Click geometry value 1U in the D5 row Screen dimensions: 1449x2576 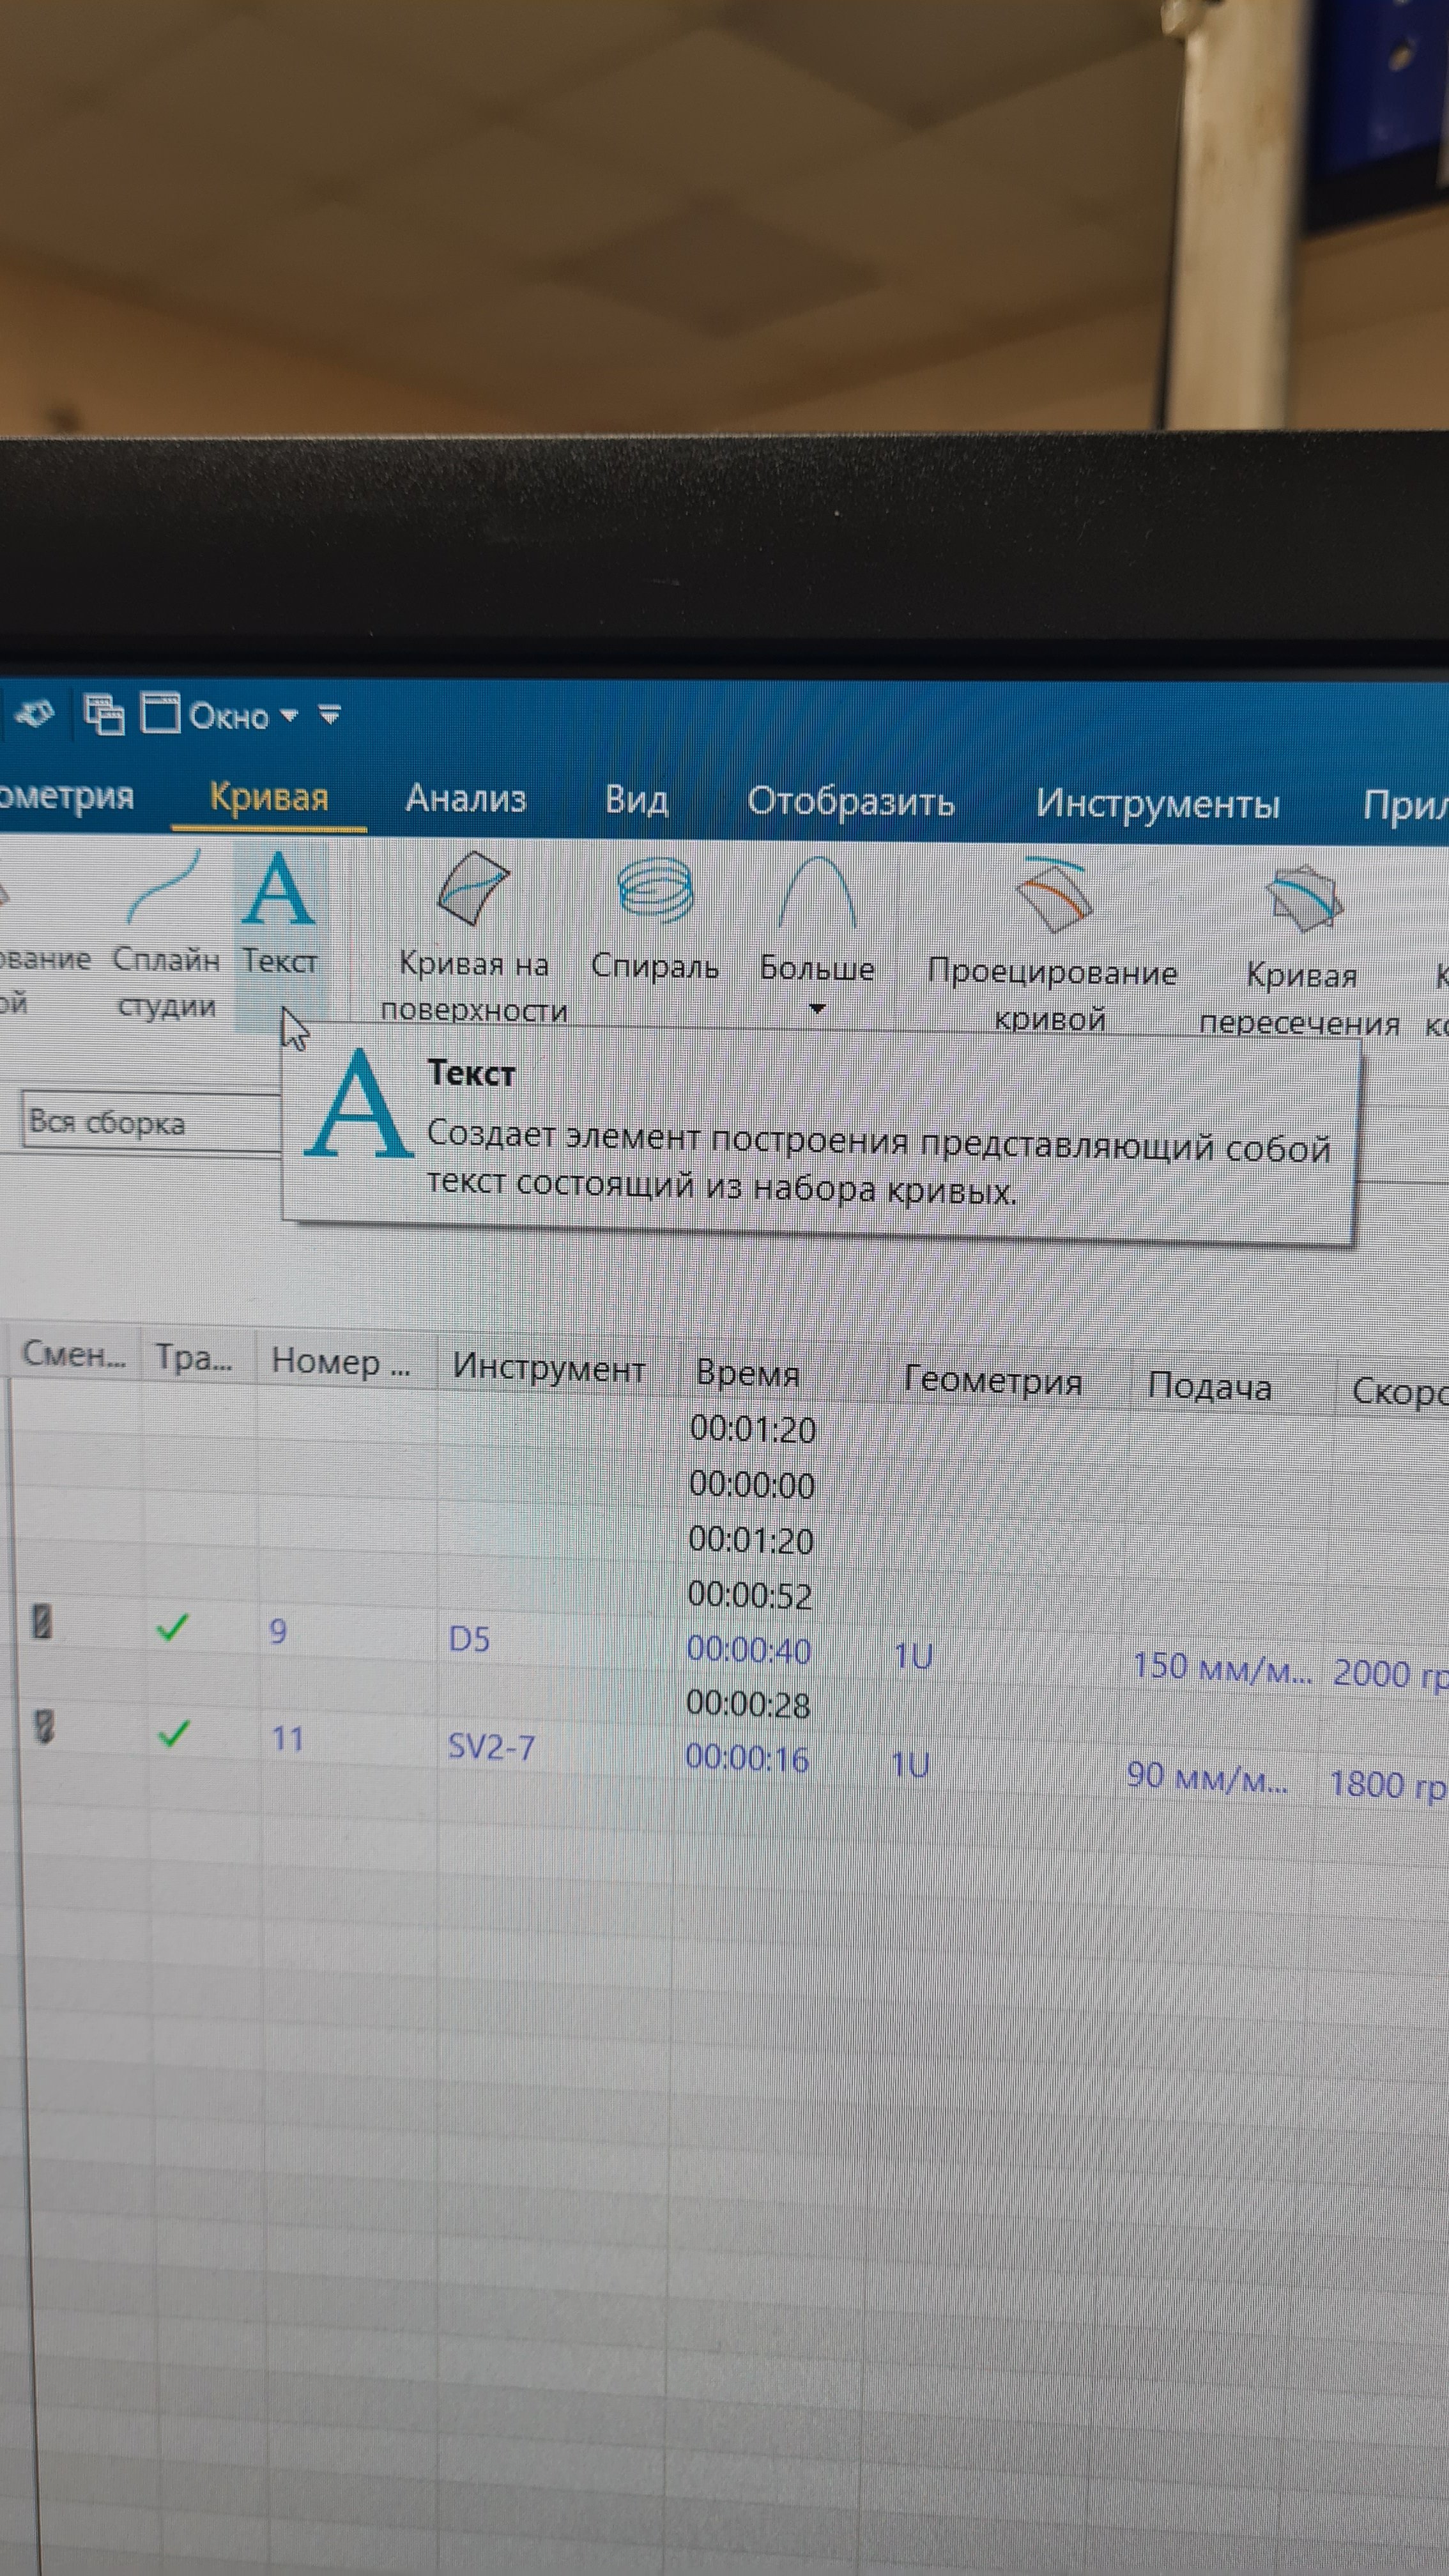pyautogui.click(x=913, y=1656)
